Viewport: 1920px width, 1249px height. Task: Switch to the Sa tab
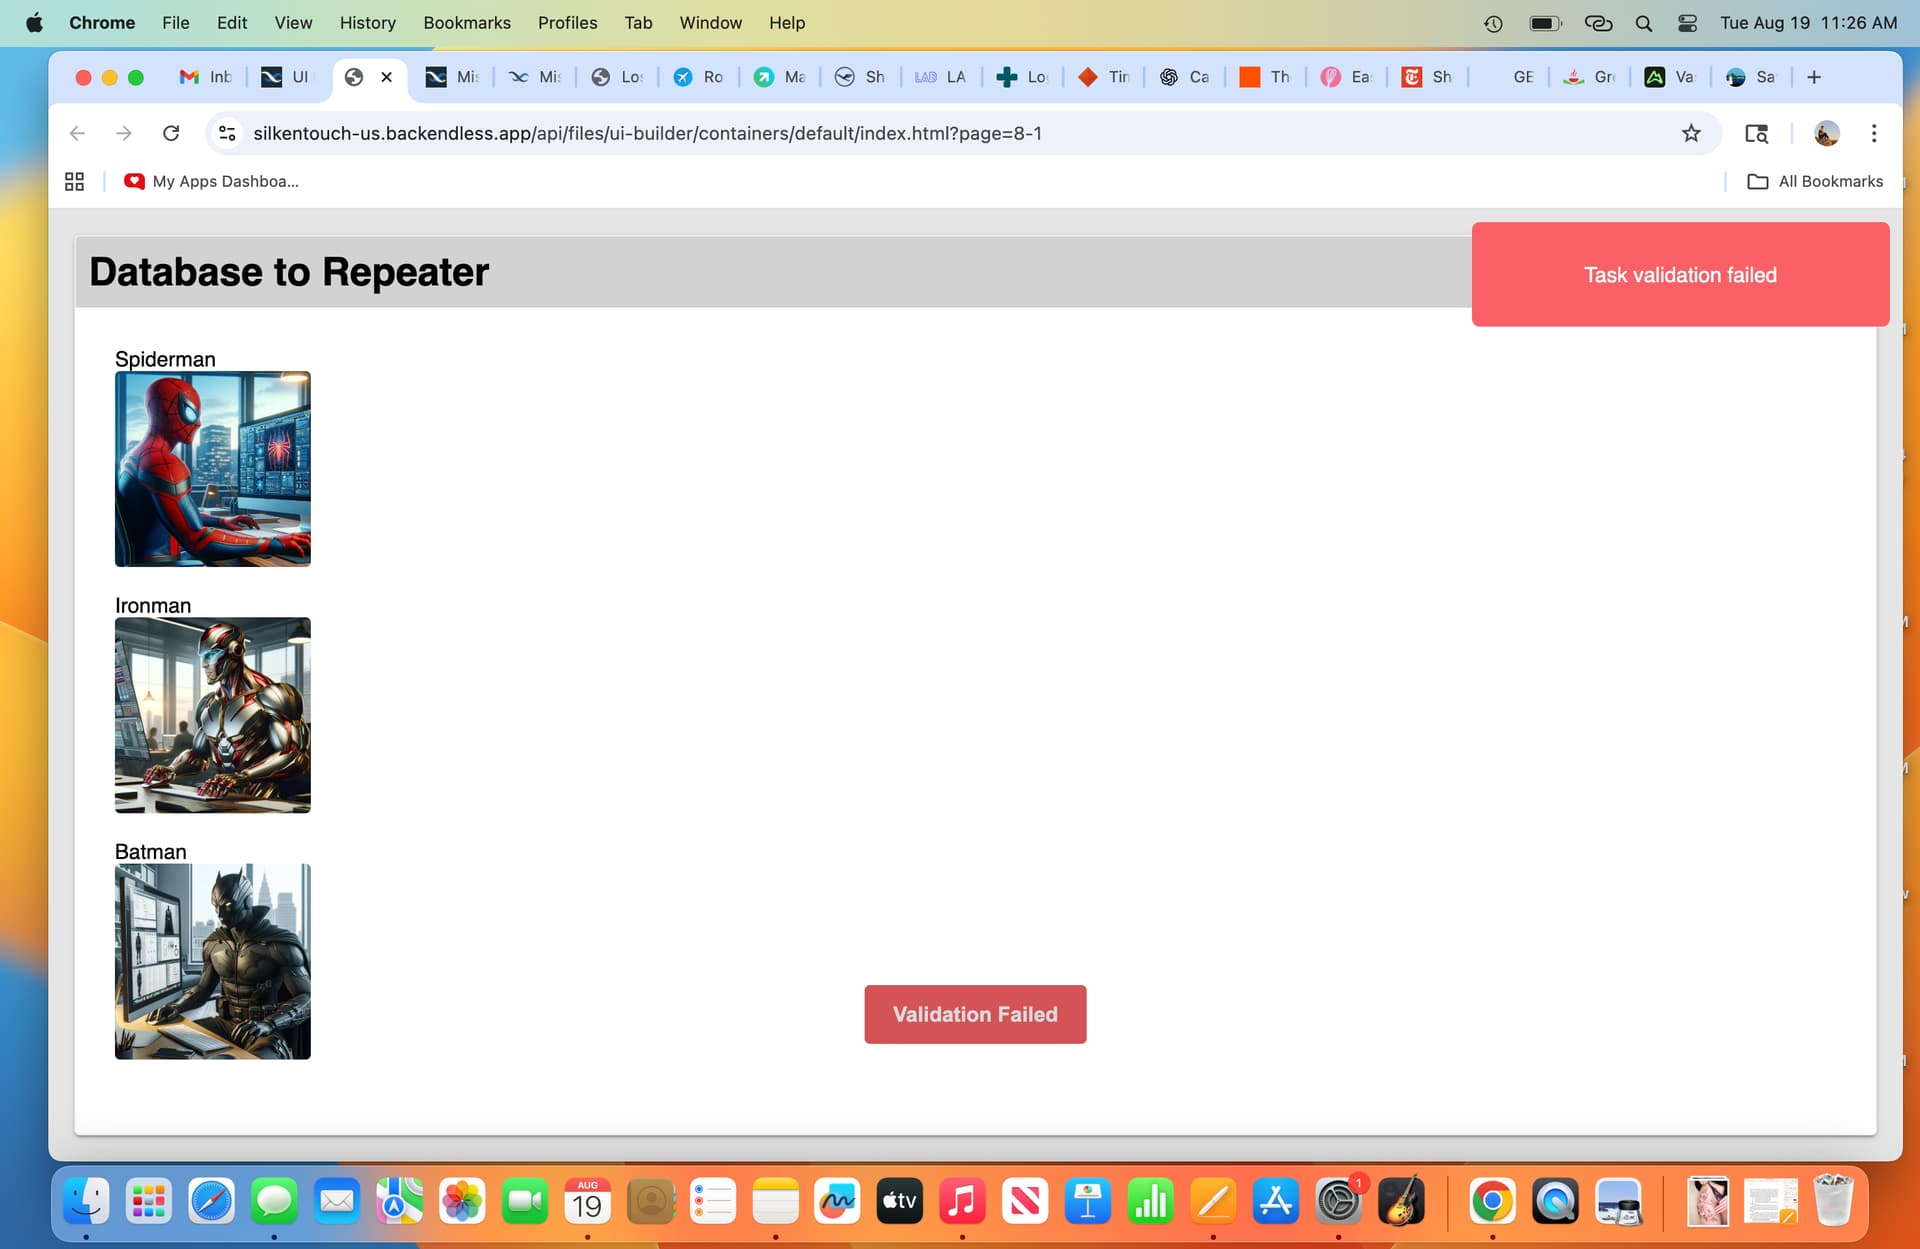pos(1752,77)
